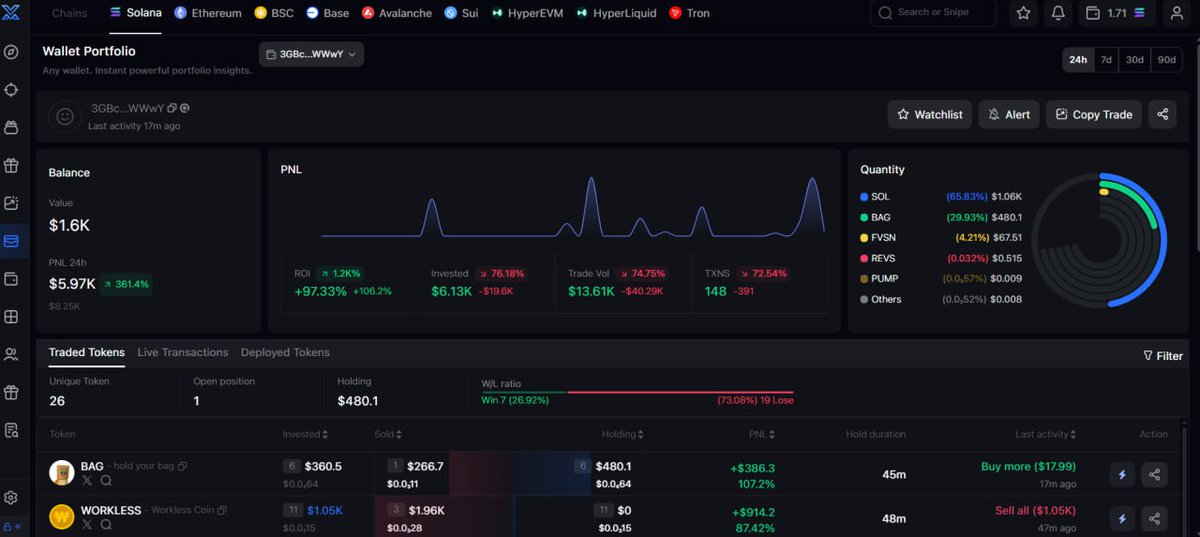Screen dimensions: 1200x537
Task: Switch to the Solana chain tab
Action: [135, 13]
